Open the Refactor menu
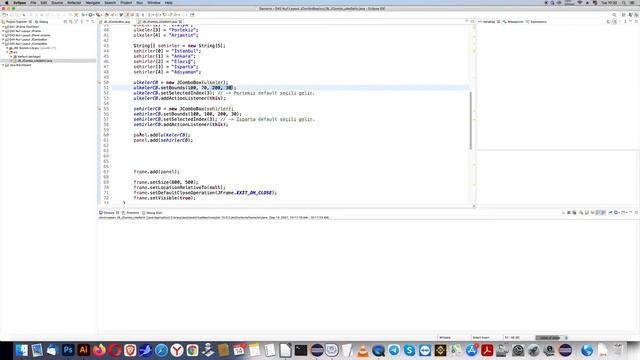 point(74,2)
